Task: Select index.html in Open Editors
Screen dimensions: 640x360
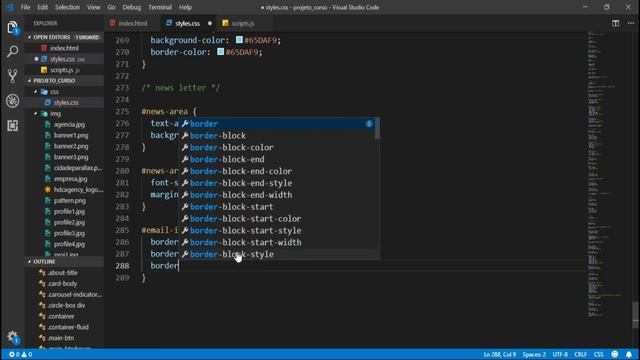Action: pos(64,48)
